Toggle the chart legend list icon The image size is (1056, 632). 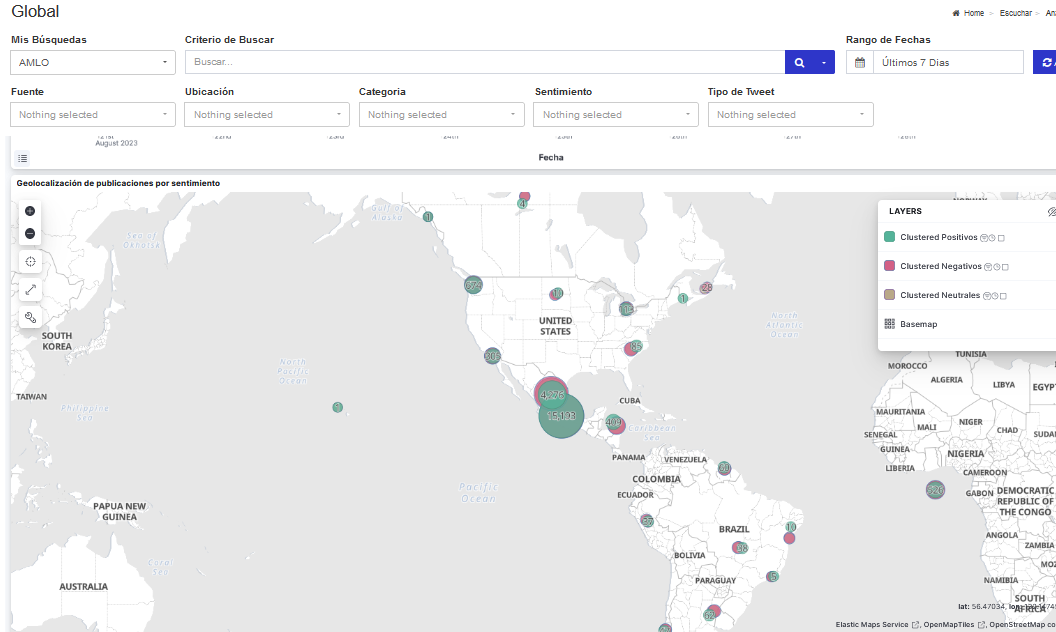[x=23, y=158]
